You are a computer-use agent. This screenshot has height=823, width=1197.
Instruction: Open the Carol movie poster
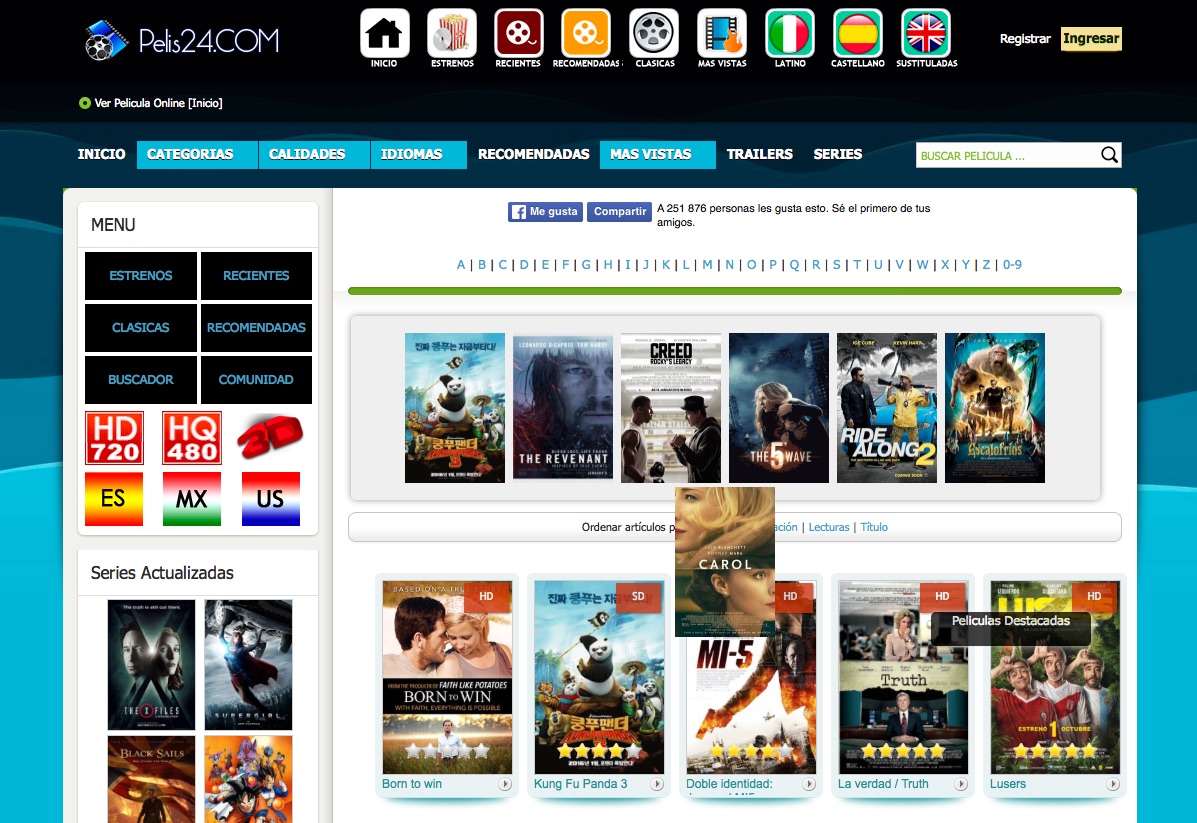coord(725,562)
